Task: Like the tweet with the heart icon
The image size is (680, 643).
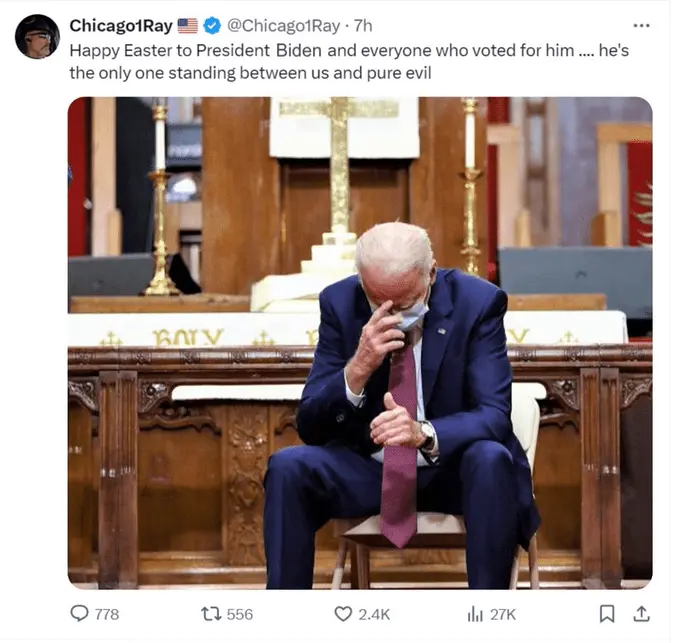Action: coord(343,614)
